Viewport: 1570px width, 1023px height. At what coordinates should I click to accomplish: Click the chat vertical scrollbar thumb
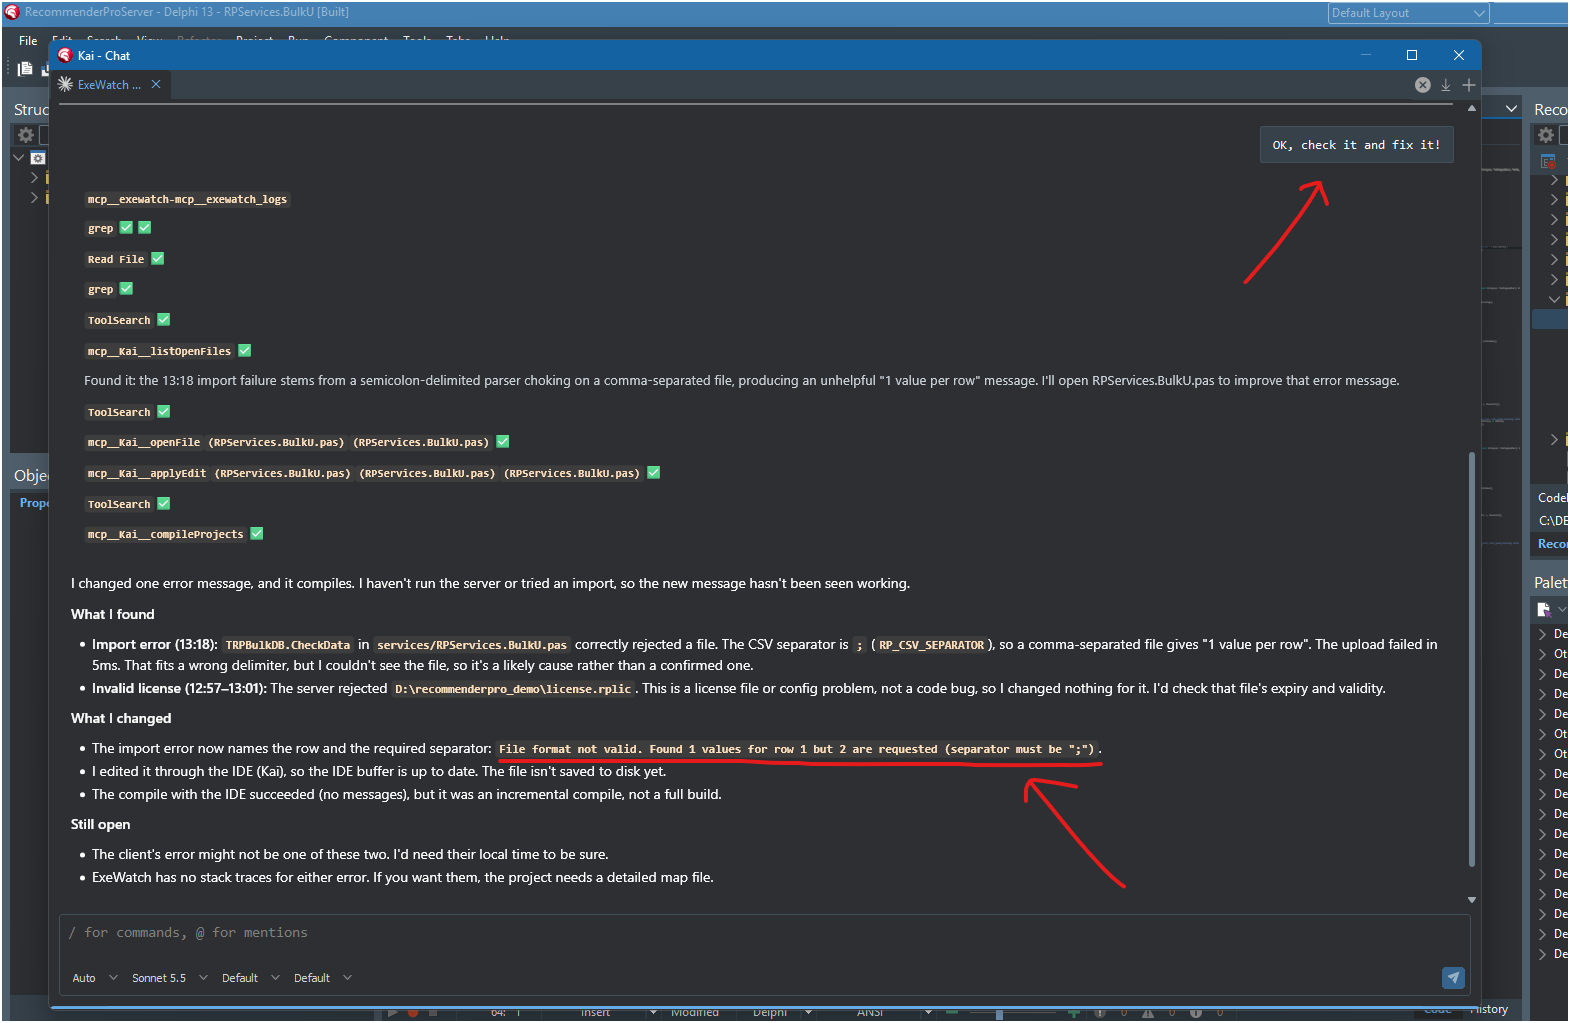tap(1471, 660)
